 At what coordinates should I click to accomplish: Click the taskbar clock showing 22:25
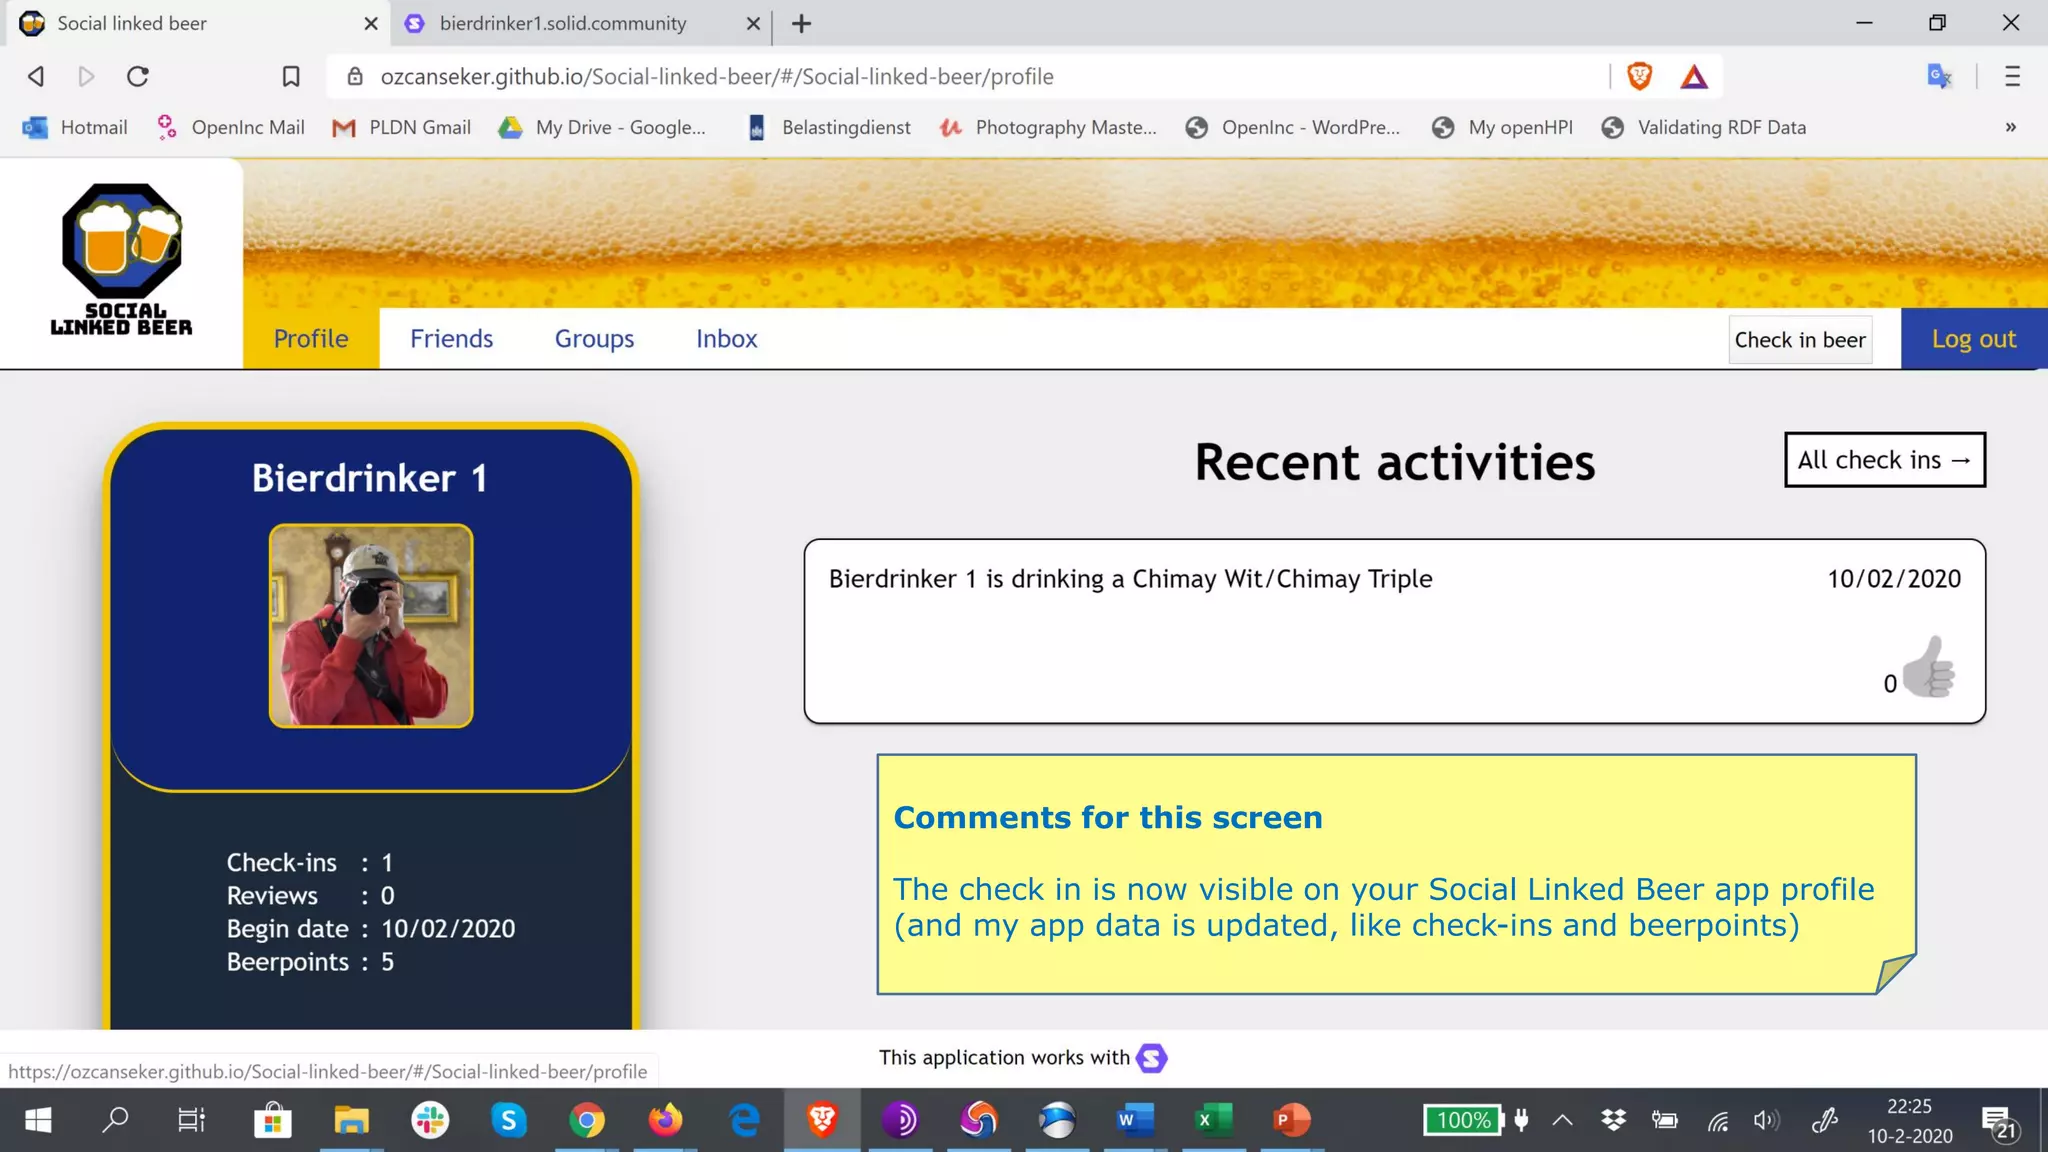(1909, 1120)
